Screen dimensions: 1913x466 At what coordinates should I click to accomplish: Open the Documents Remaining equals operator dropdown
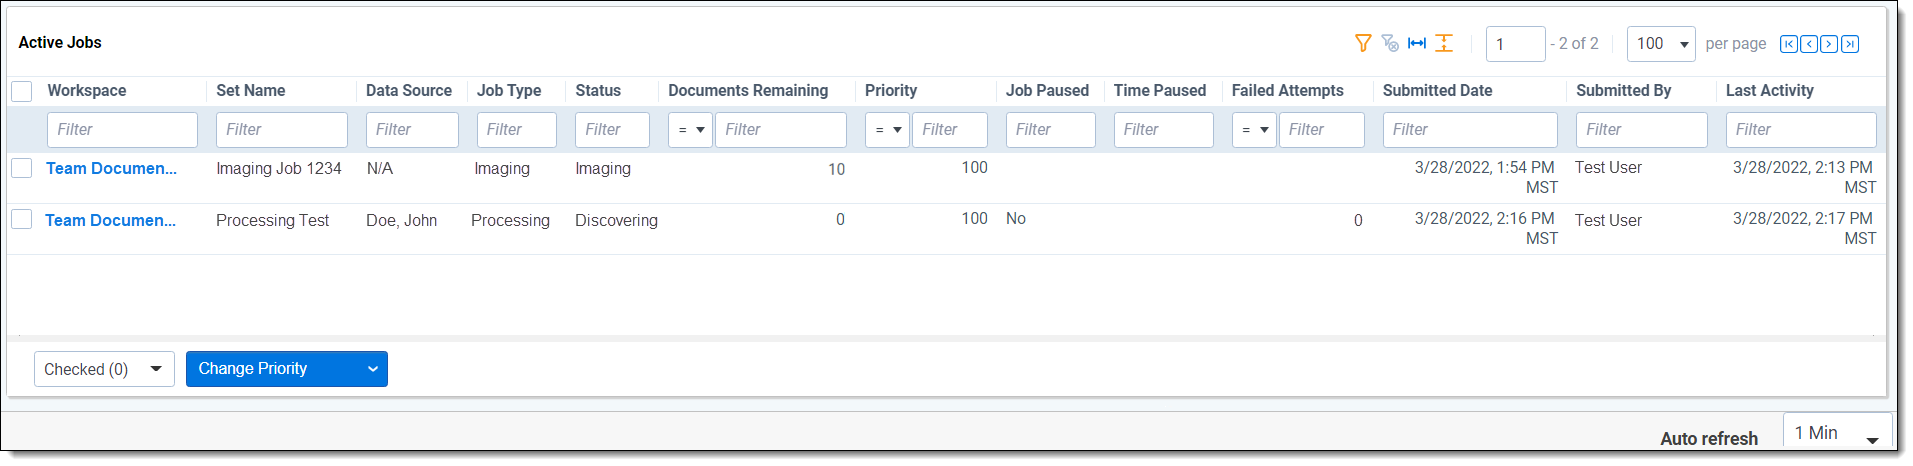pyautogui.click(x=690, y=130)
